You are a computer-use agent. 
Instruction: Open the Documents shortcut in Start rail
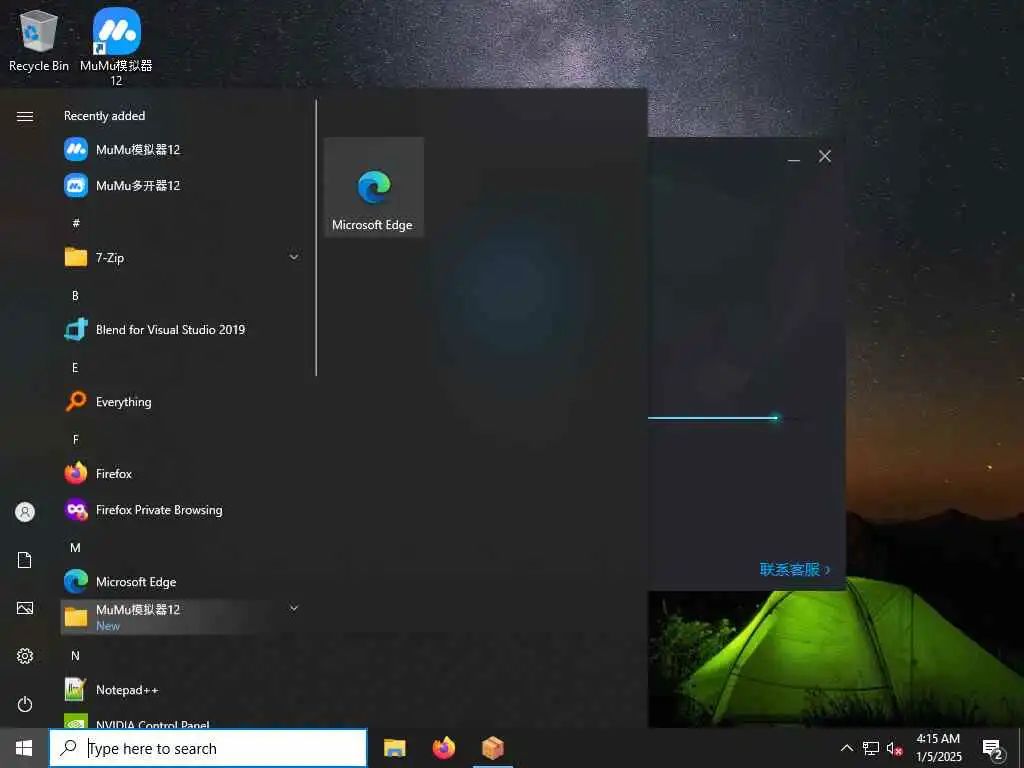25,560
